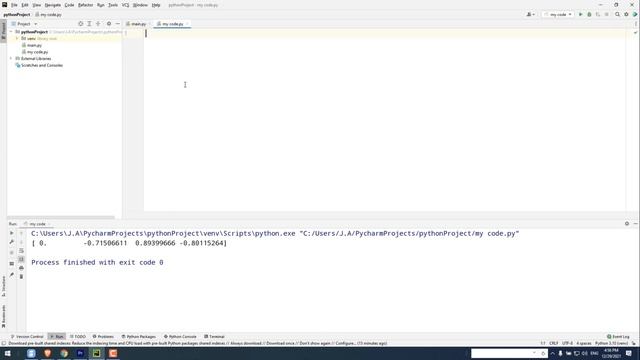640x360 pixels.
Task: Click the JetBrains Toolbox-style icon at far top right
Action: pos(635,14)
